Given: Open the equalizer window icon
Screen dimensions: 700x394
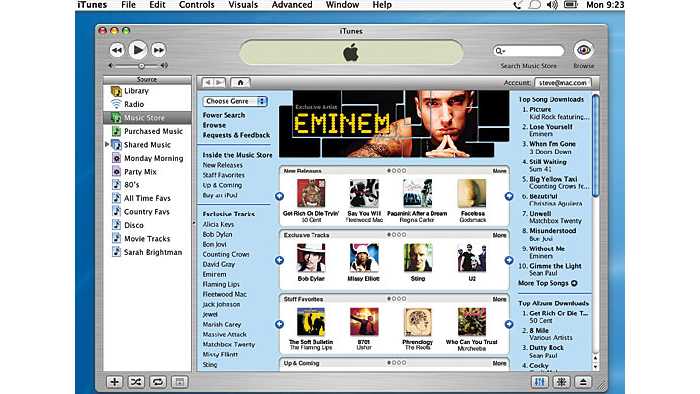Looking at the screenshot, I should pyautogui.click(x=540, y=382).
